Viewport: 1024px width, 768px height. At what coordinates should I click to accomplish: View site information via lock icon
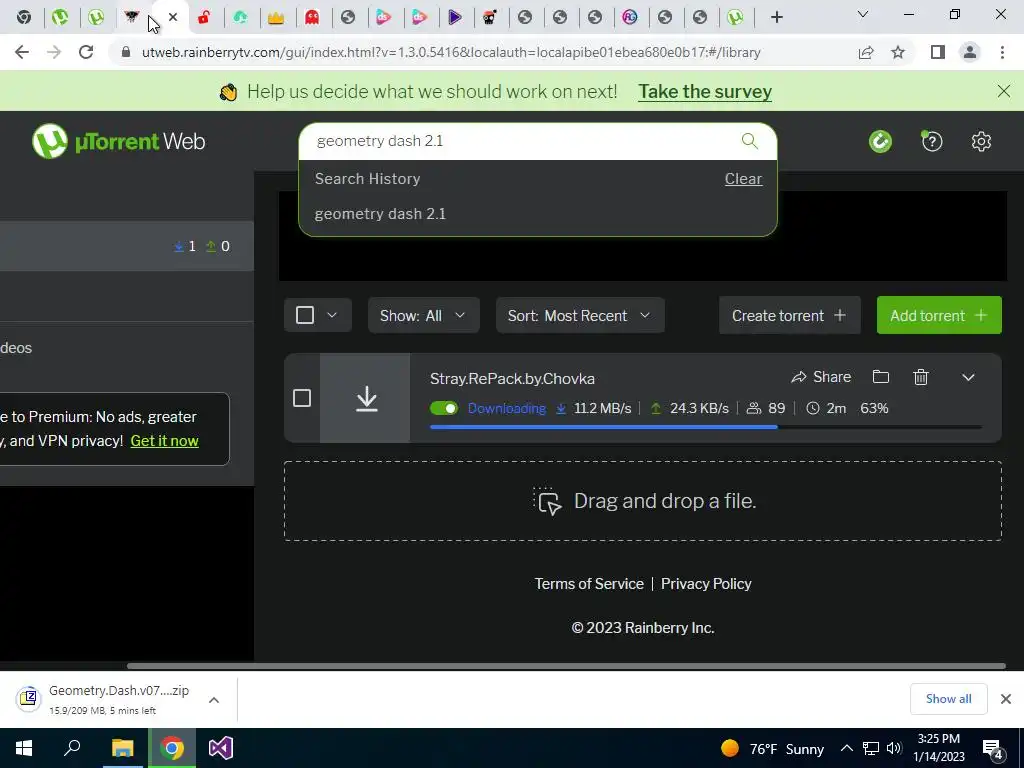[126, 52]
